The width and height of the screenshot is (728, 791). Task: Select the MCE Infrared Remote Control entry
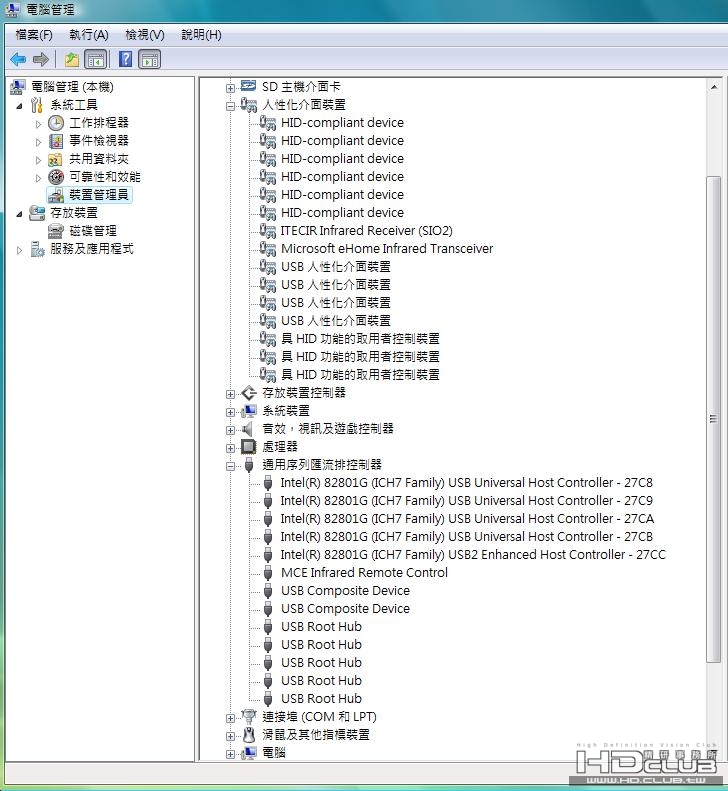pyautogui.click(x=364, y=573)
